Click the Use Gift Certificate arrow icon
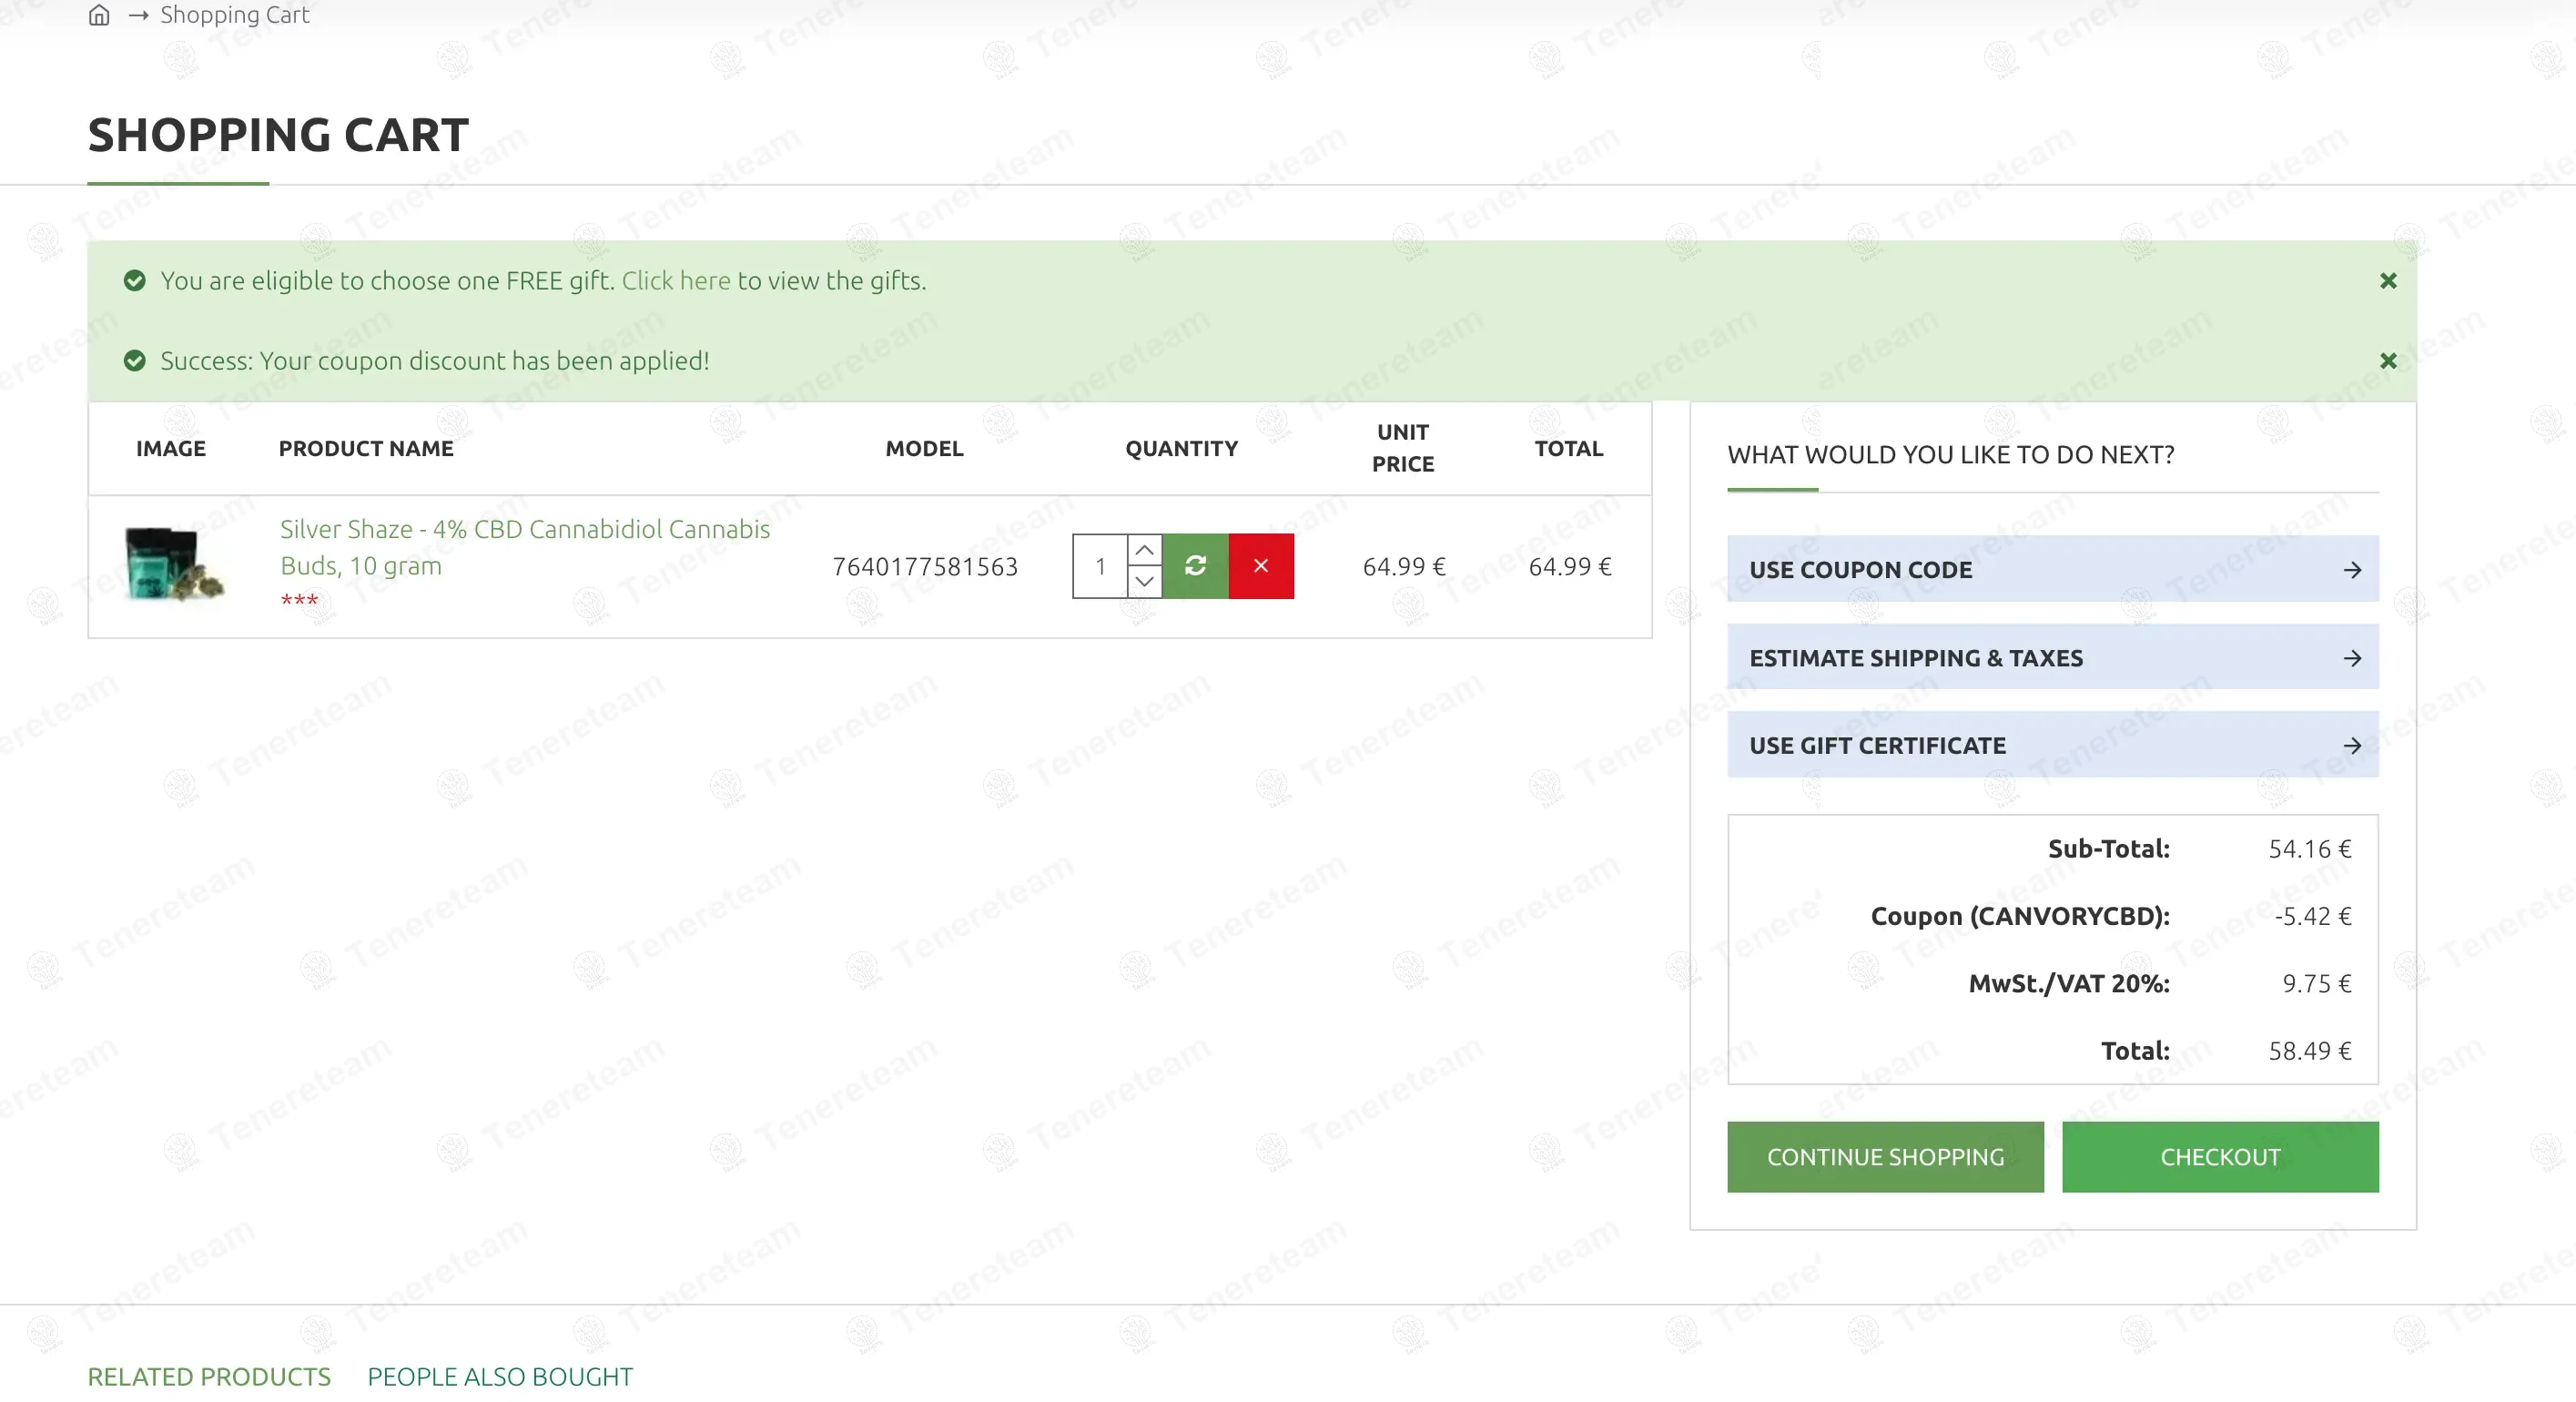The width and height of the screenshot is (2576, 1402). pyautogui.click(x=2352, y=745)
